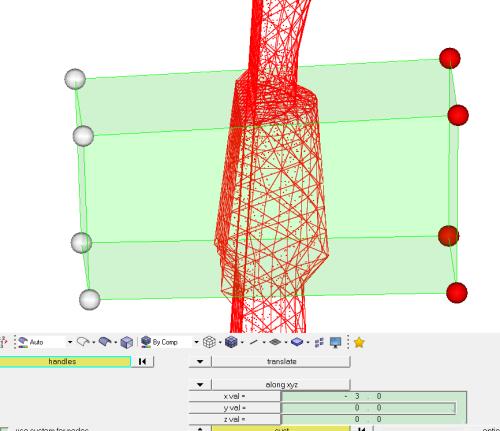Reset the handles selection with the rewind icon

tap(142, 361)
